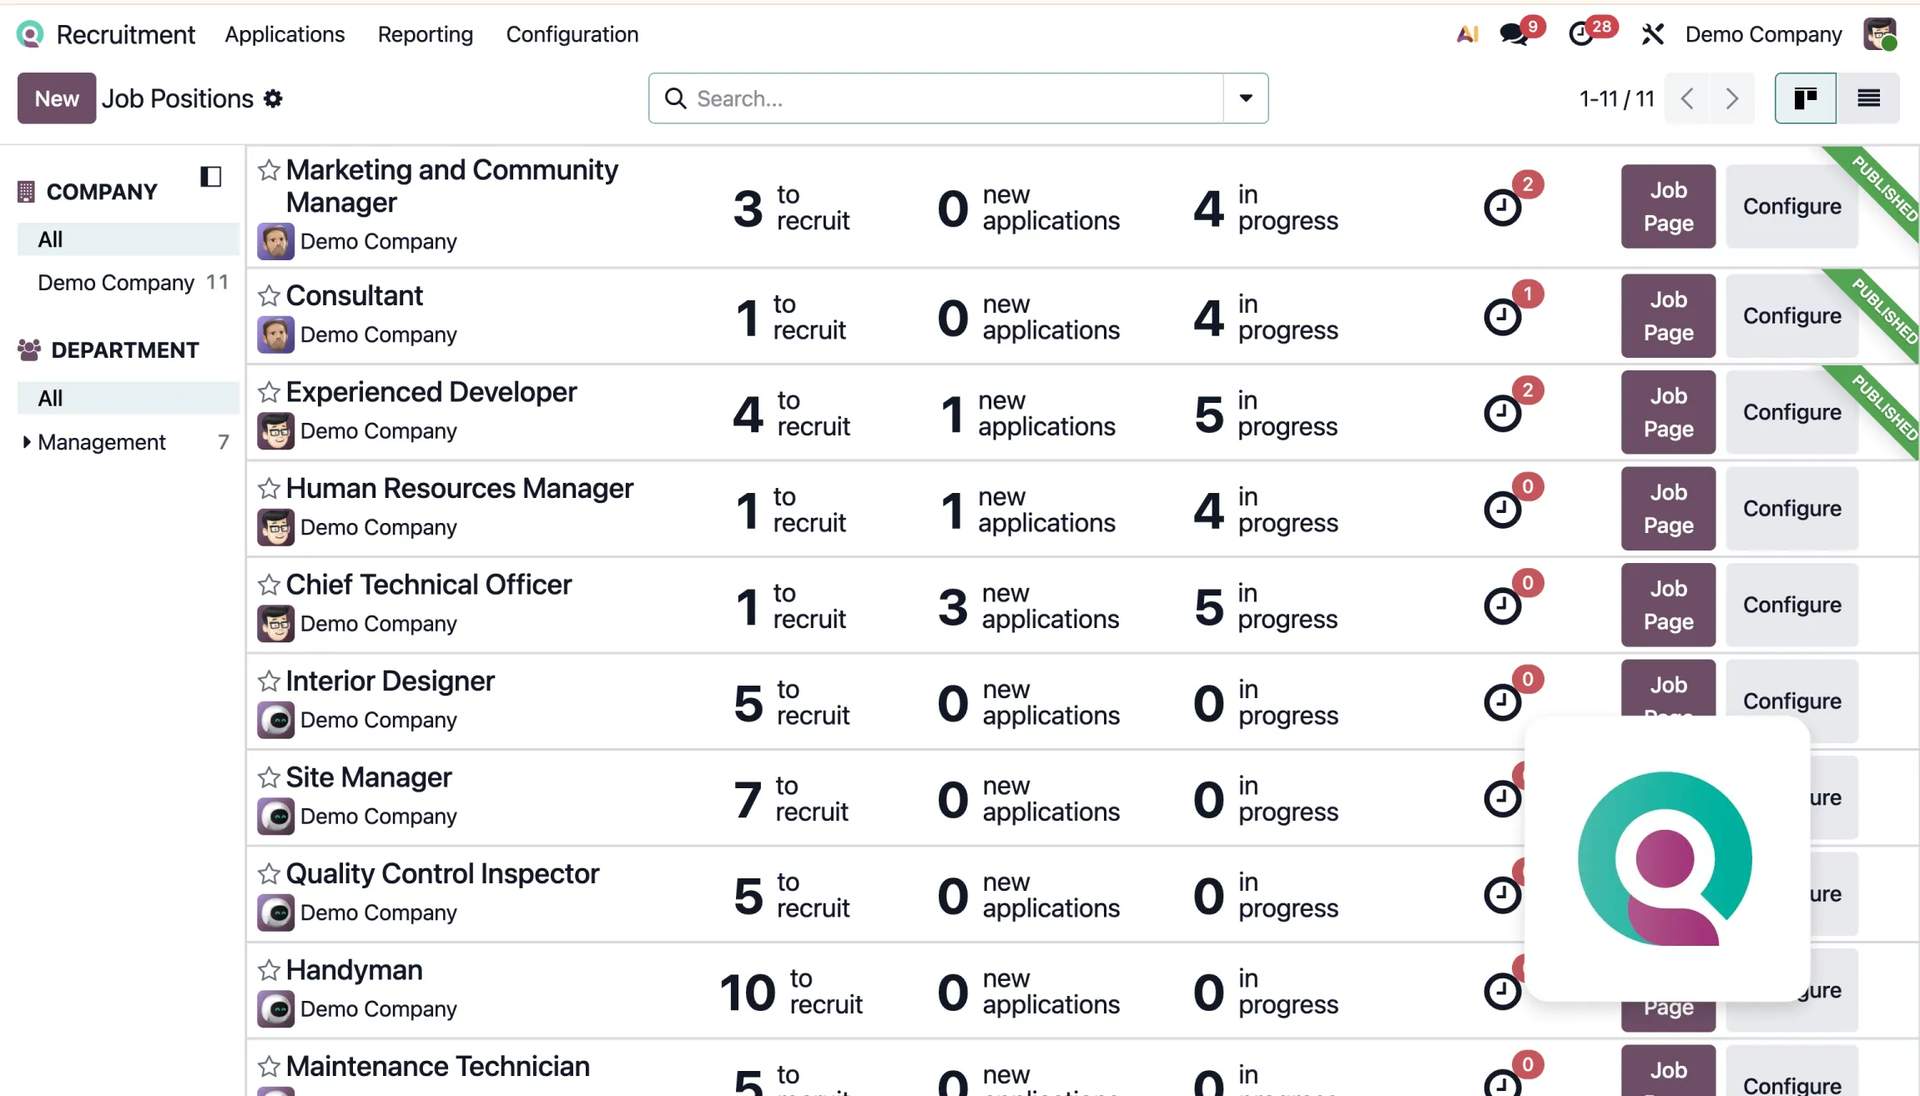The image size is (1920, 1096).
Task: Create a New job position
Action: click(57, 98)
